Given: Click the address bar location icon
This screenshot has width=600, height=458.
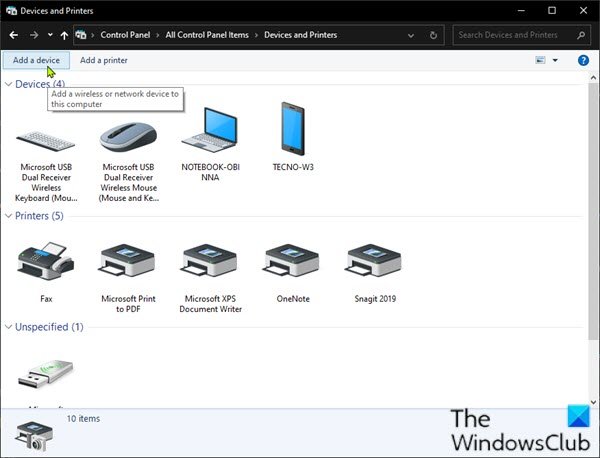Looking at the screenshot, I should pos(81,35).
